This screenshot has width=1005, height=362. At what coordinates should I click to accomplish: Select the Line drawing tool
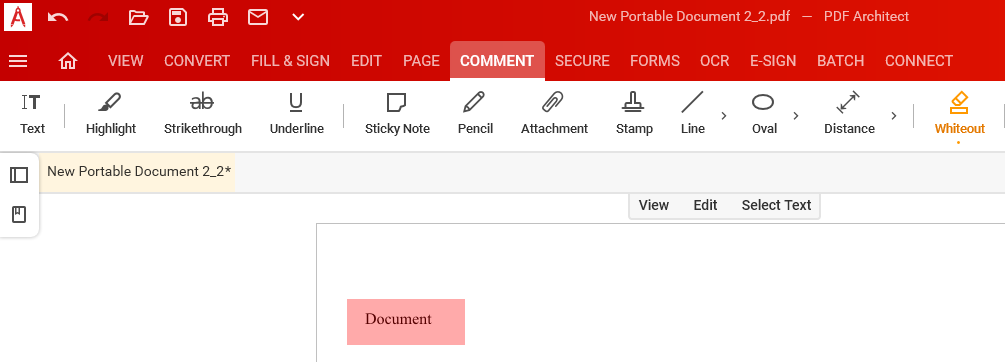(x=692, y=114)
